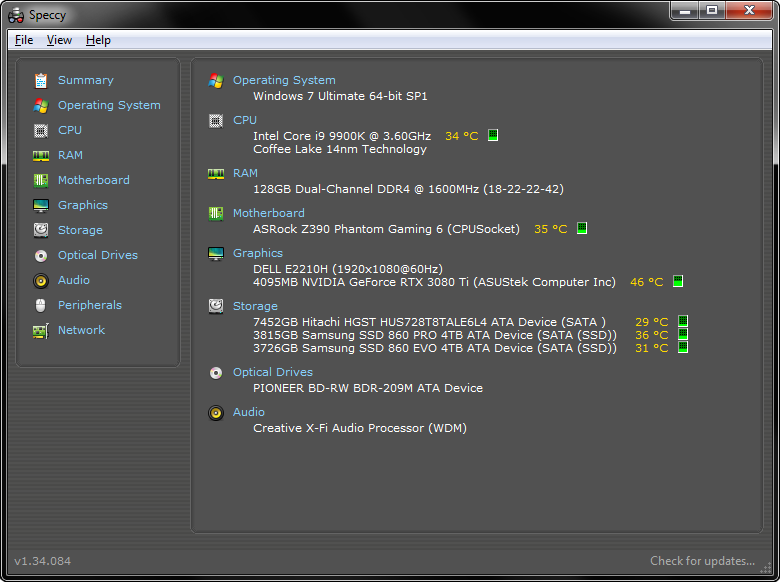Follow the Audio heading link in summary
This screenshot has width=780, height=582.
[249, 412]
